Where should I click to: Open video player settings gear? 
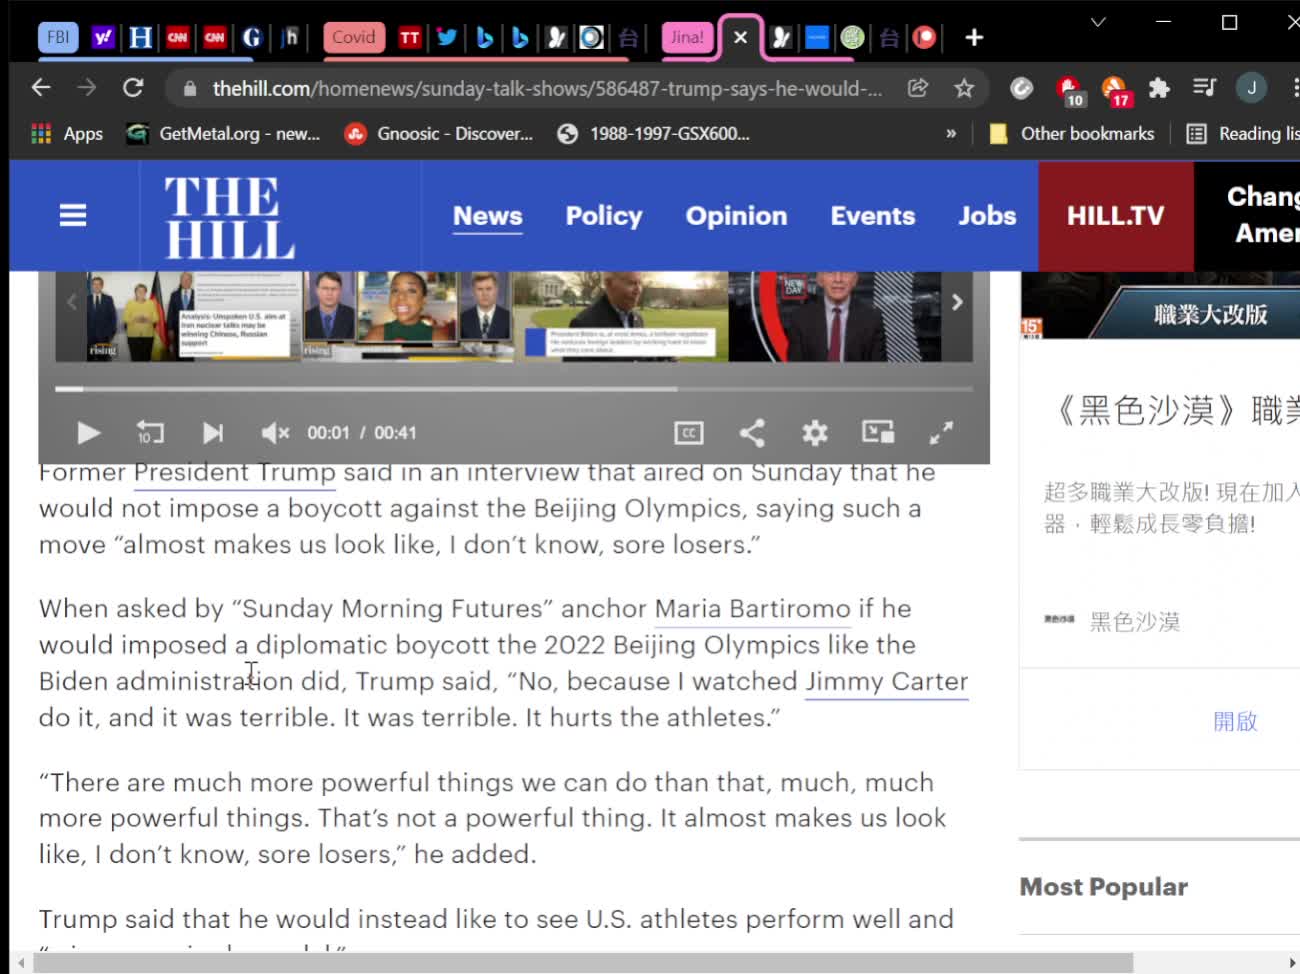click(x=815, y=433)
